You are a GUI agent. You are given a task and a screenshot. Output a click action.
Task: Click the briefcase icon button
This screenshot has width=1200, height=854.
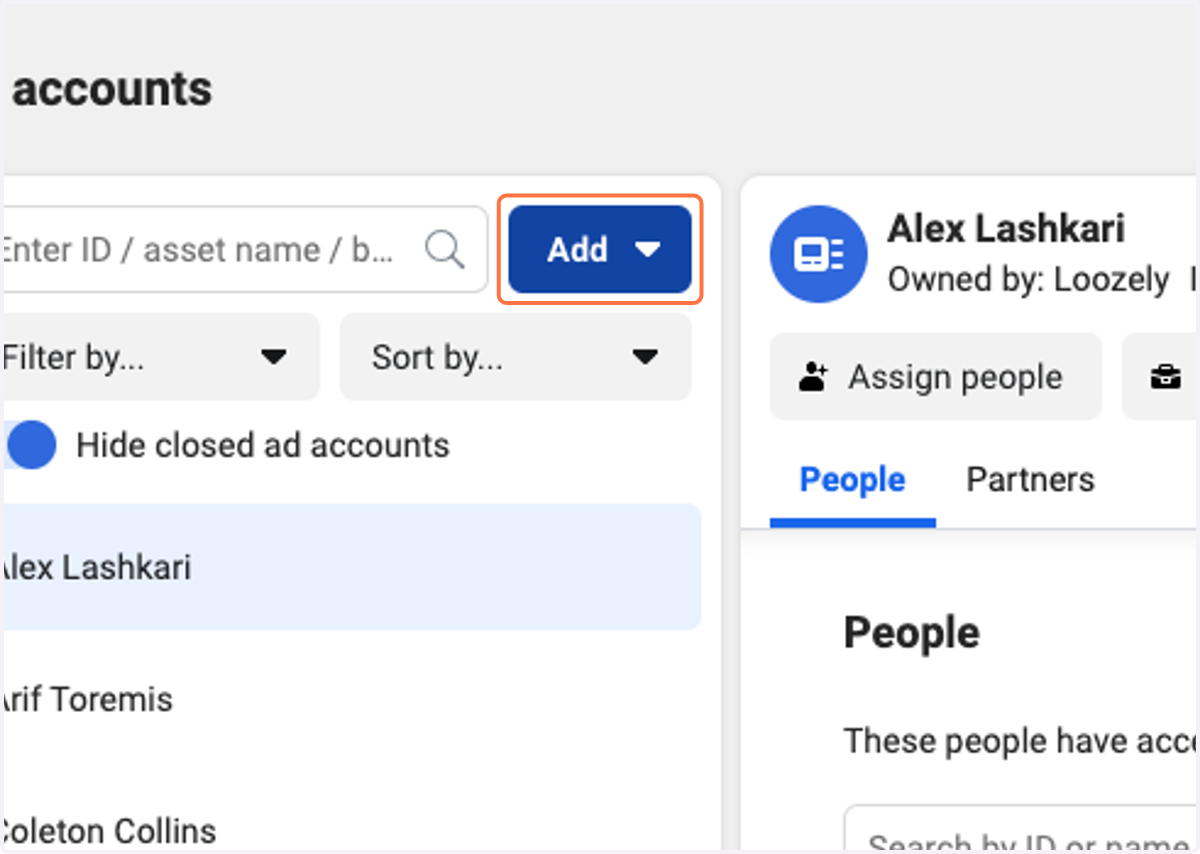[x=1164, y=377]
